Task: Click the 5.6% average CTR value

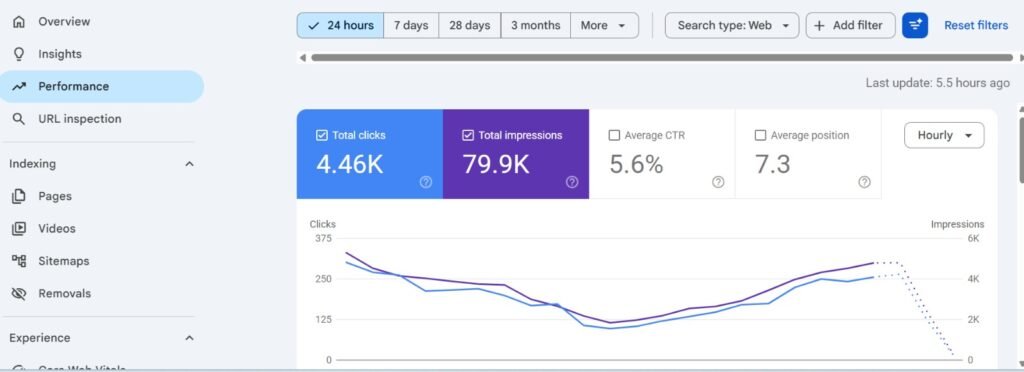Action: [636, 164]
